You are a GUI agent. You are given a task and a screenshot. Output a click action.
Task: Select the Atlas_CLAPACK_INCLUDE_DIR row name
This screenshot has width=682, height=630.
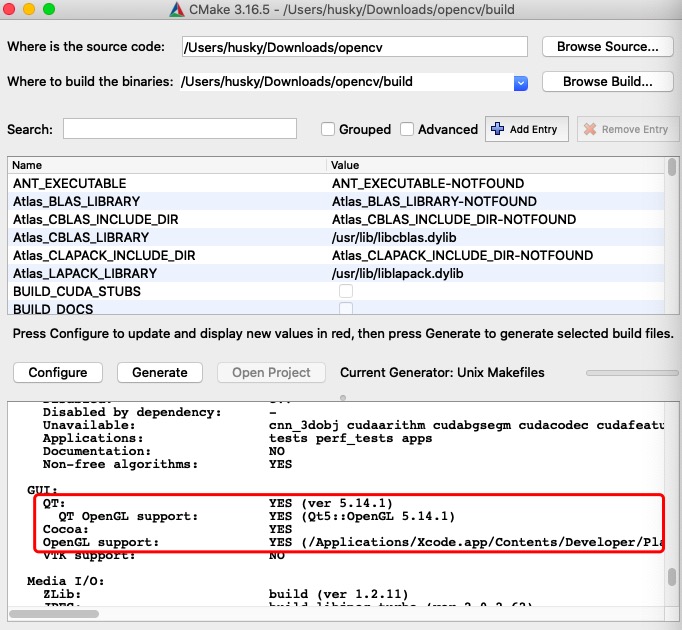click(x=104, y=255)
